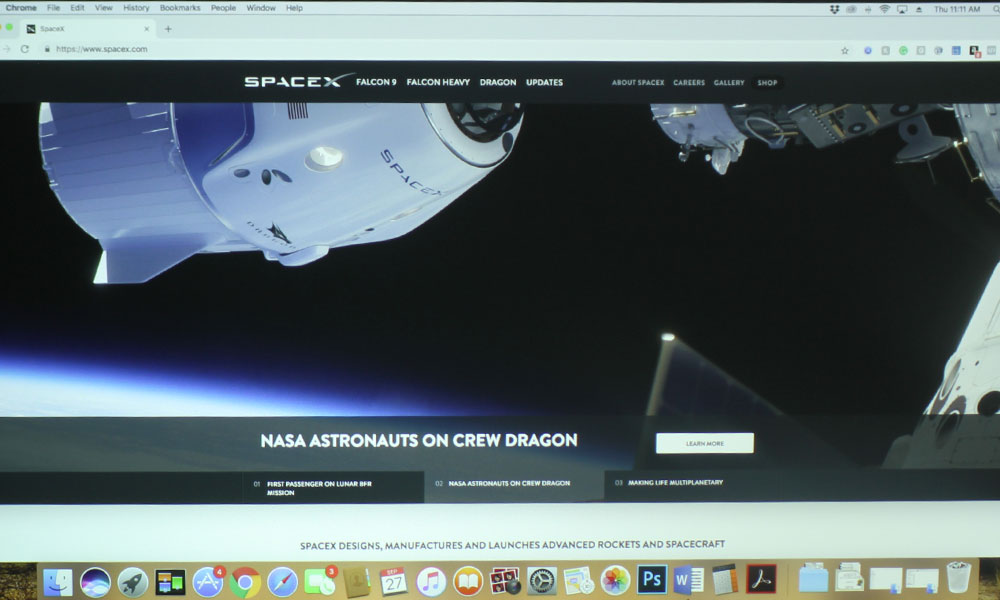Click the Shop button

(767, 82)
